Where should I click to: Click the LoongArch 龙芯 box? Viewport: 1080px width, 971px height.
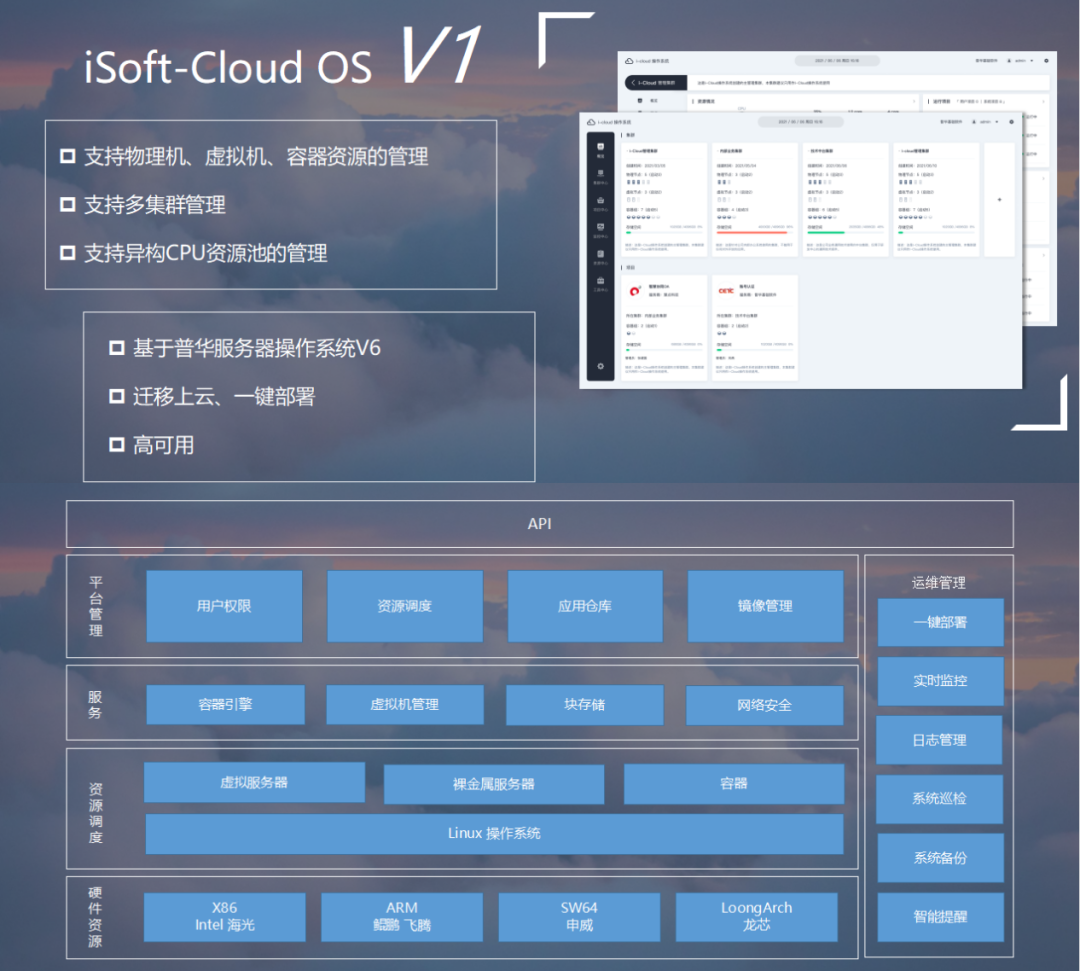coord(756,917)
